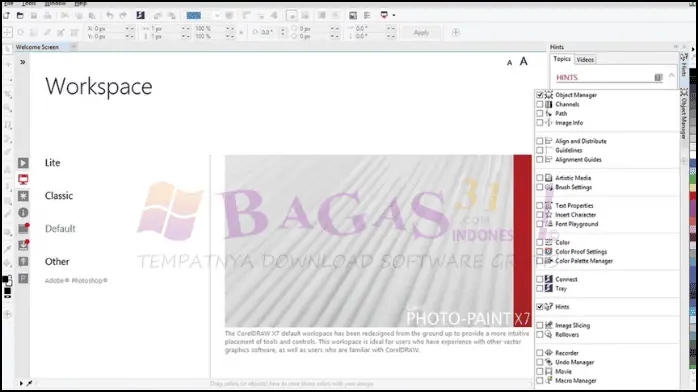The image size is (698, 392).
Task: Check the Undo Manager docker option
Action: [x=540, y=362]
